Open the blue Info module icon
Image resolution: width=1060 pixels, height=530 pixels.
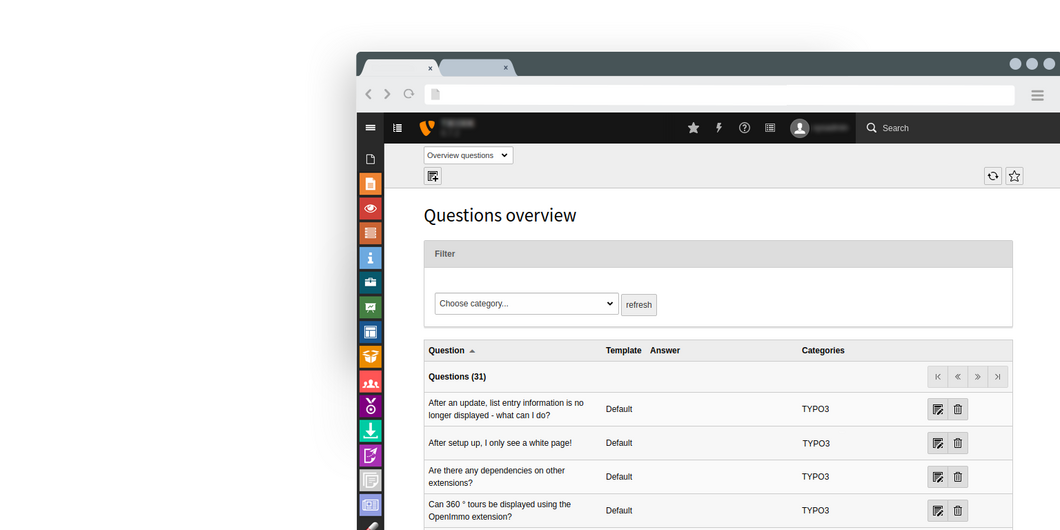tap(370, 258)
